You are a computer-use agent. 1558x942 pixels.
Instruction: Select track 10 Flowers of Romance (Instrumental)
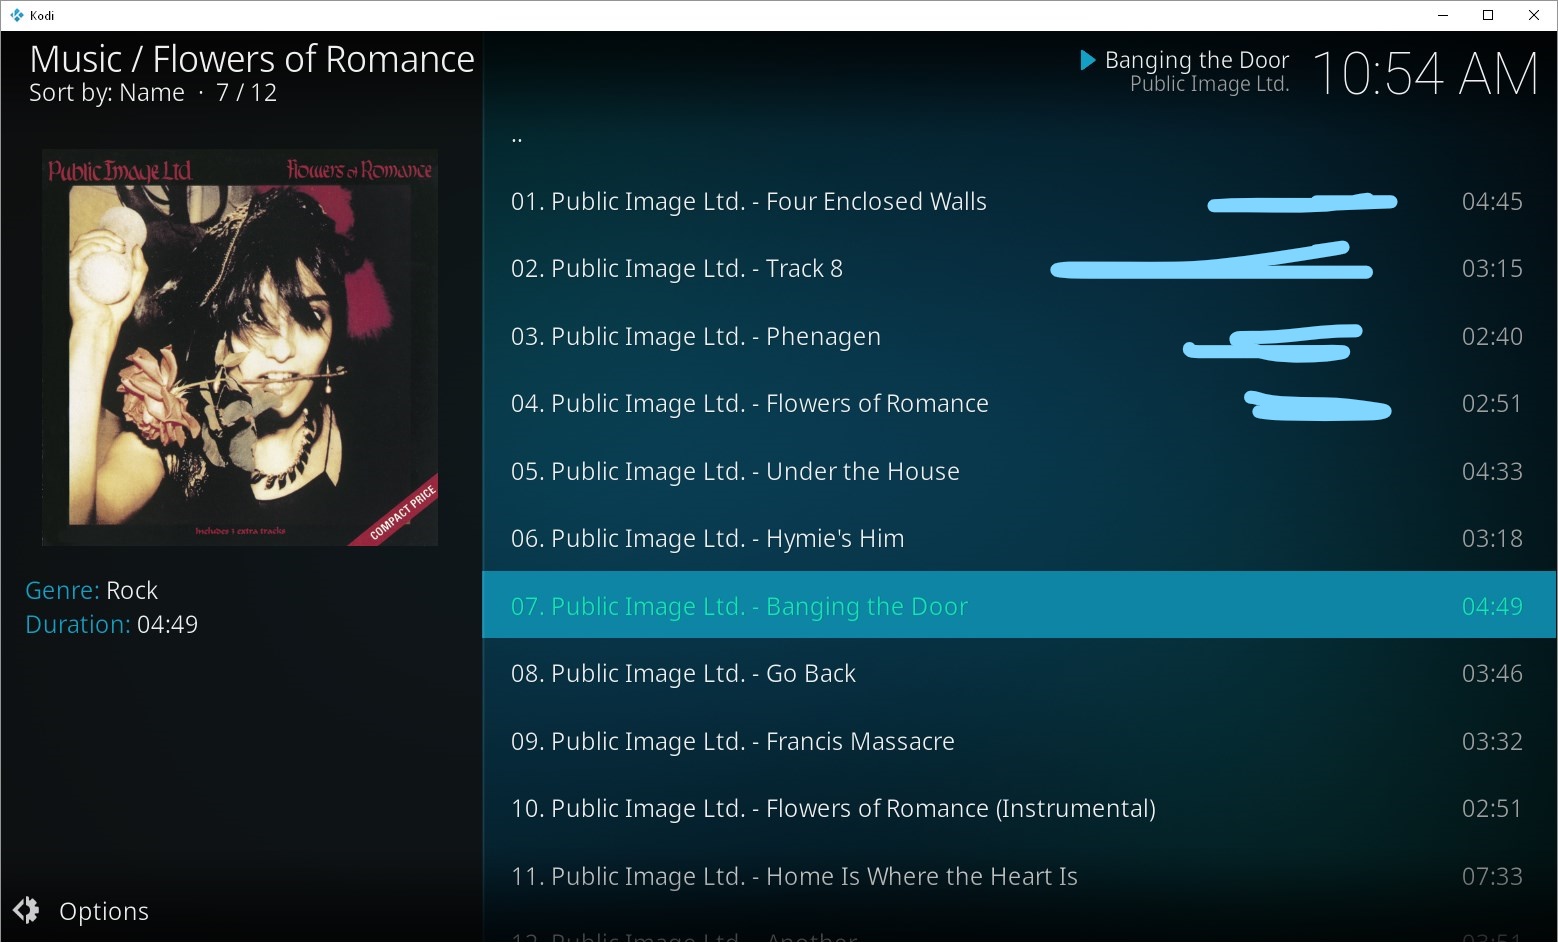point(1019,808)
